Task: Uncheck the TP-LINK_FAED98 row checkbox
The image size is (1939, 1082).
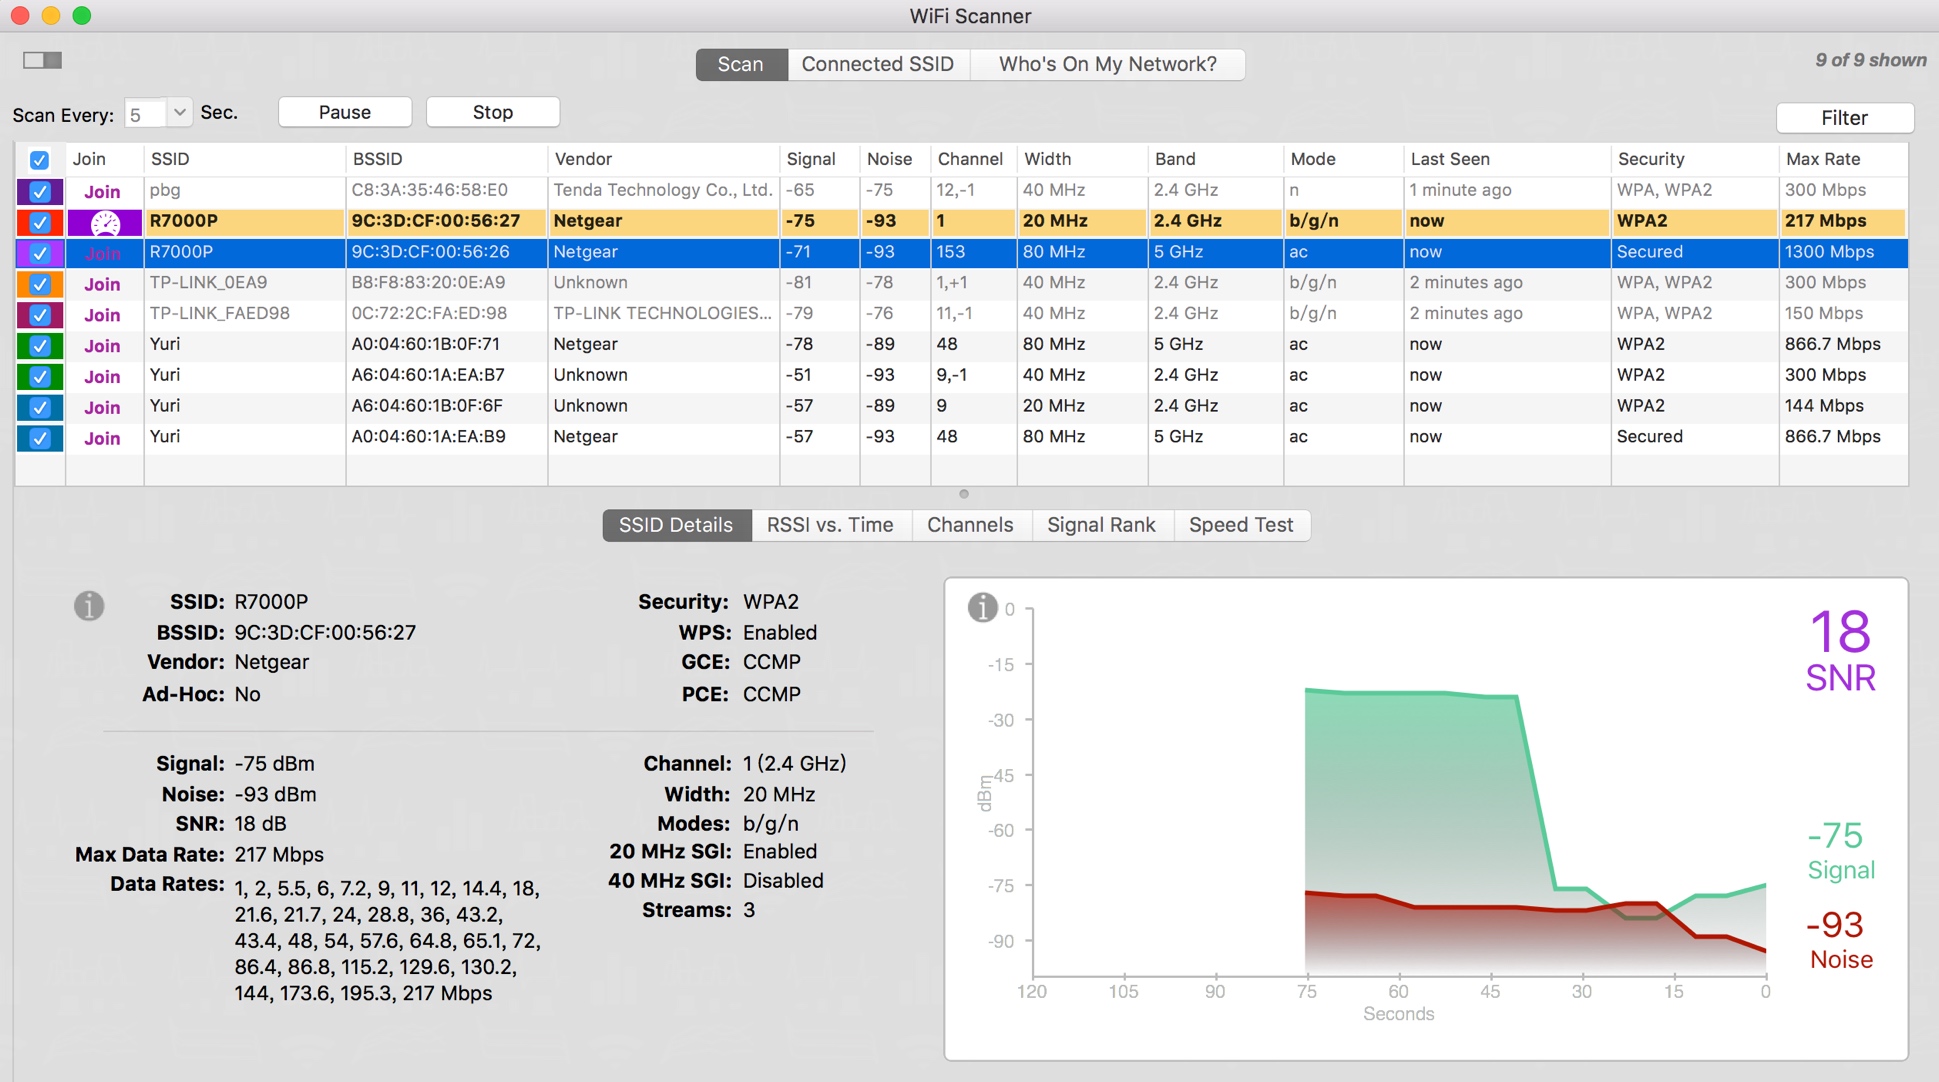Action: pyautogui.click(x=40, y=315)
